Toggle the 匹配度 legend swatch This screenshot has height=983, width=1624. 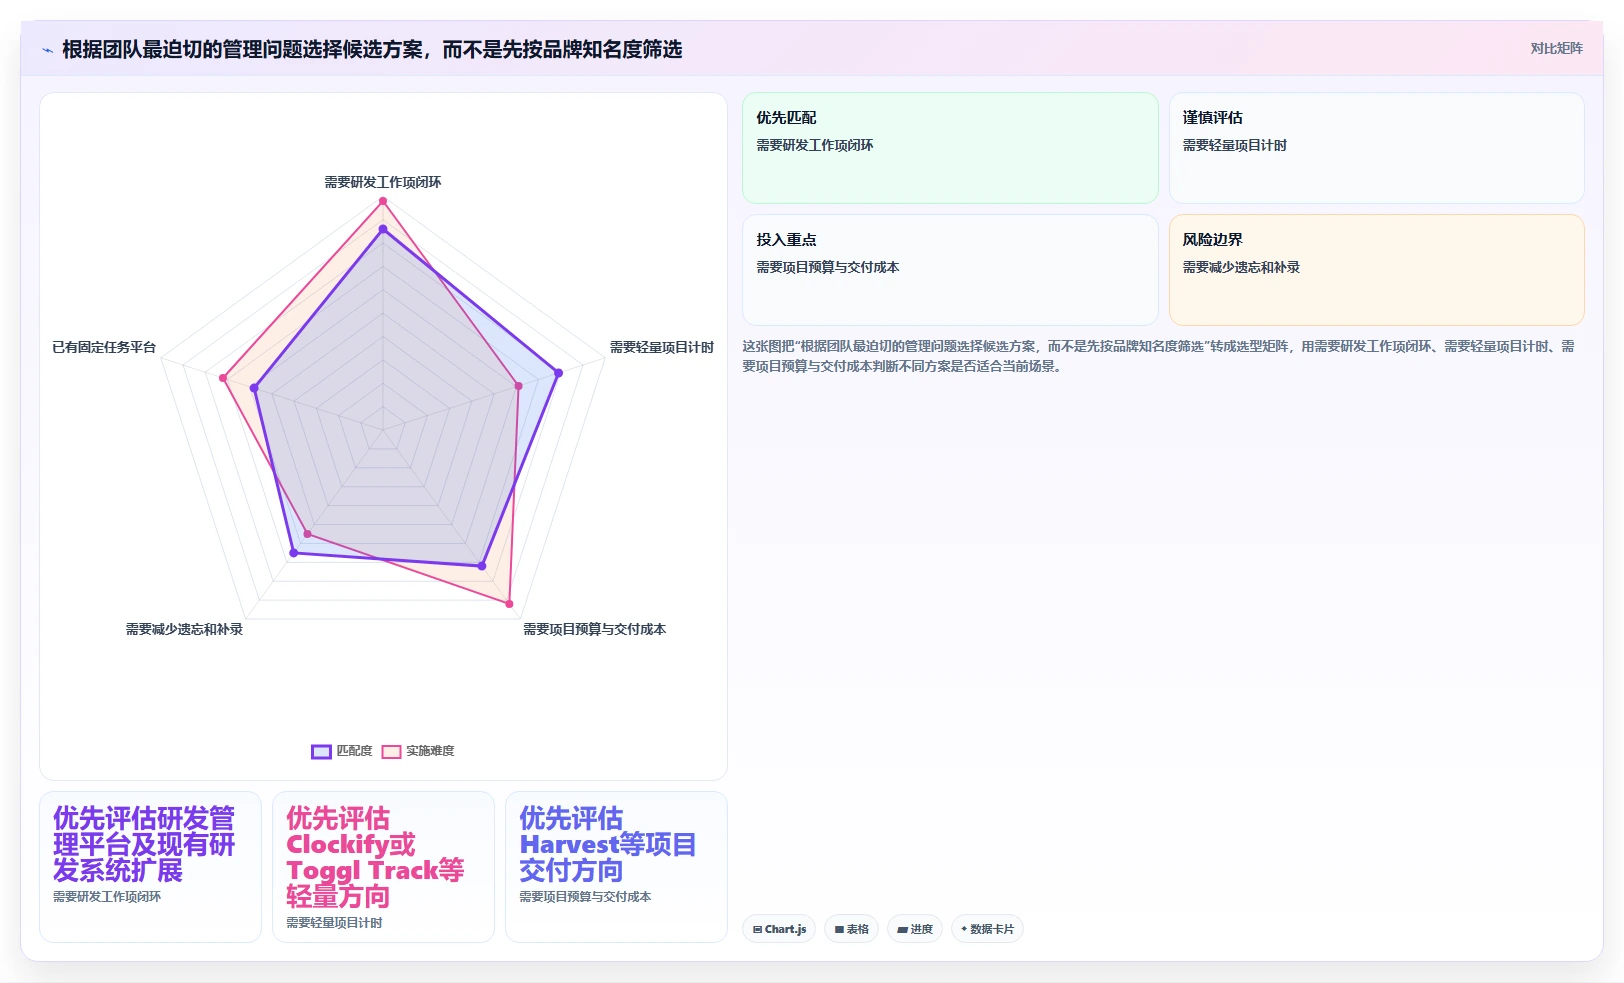321,751
